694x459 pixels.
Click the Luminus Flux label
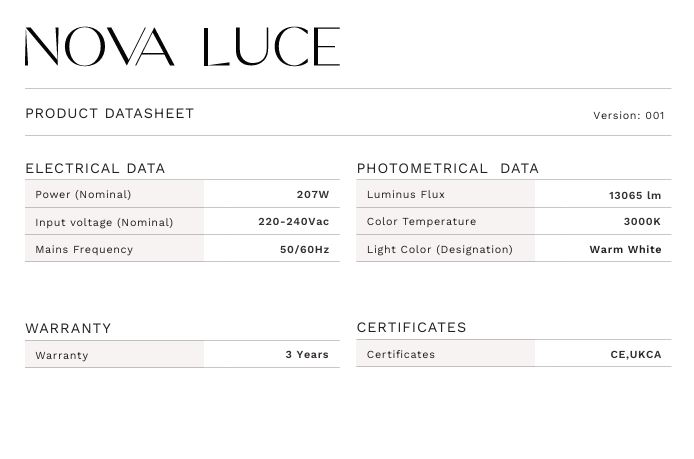(x=406, y=194)
